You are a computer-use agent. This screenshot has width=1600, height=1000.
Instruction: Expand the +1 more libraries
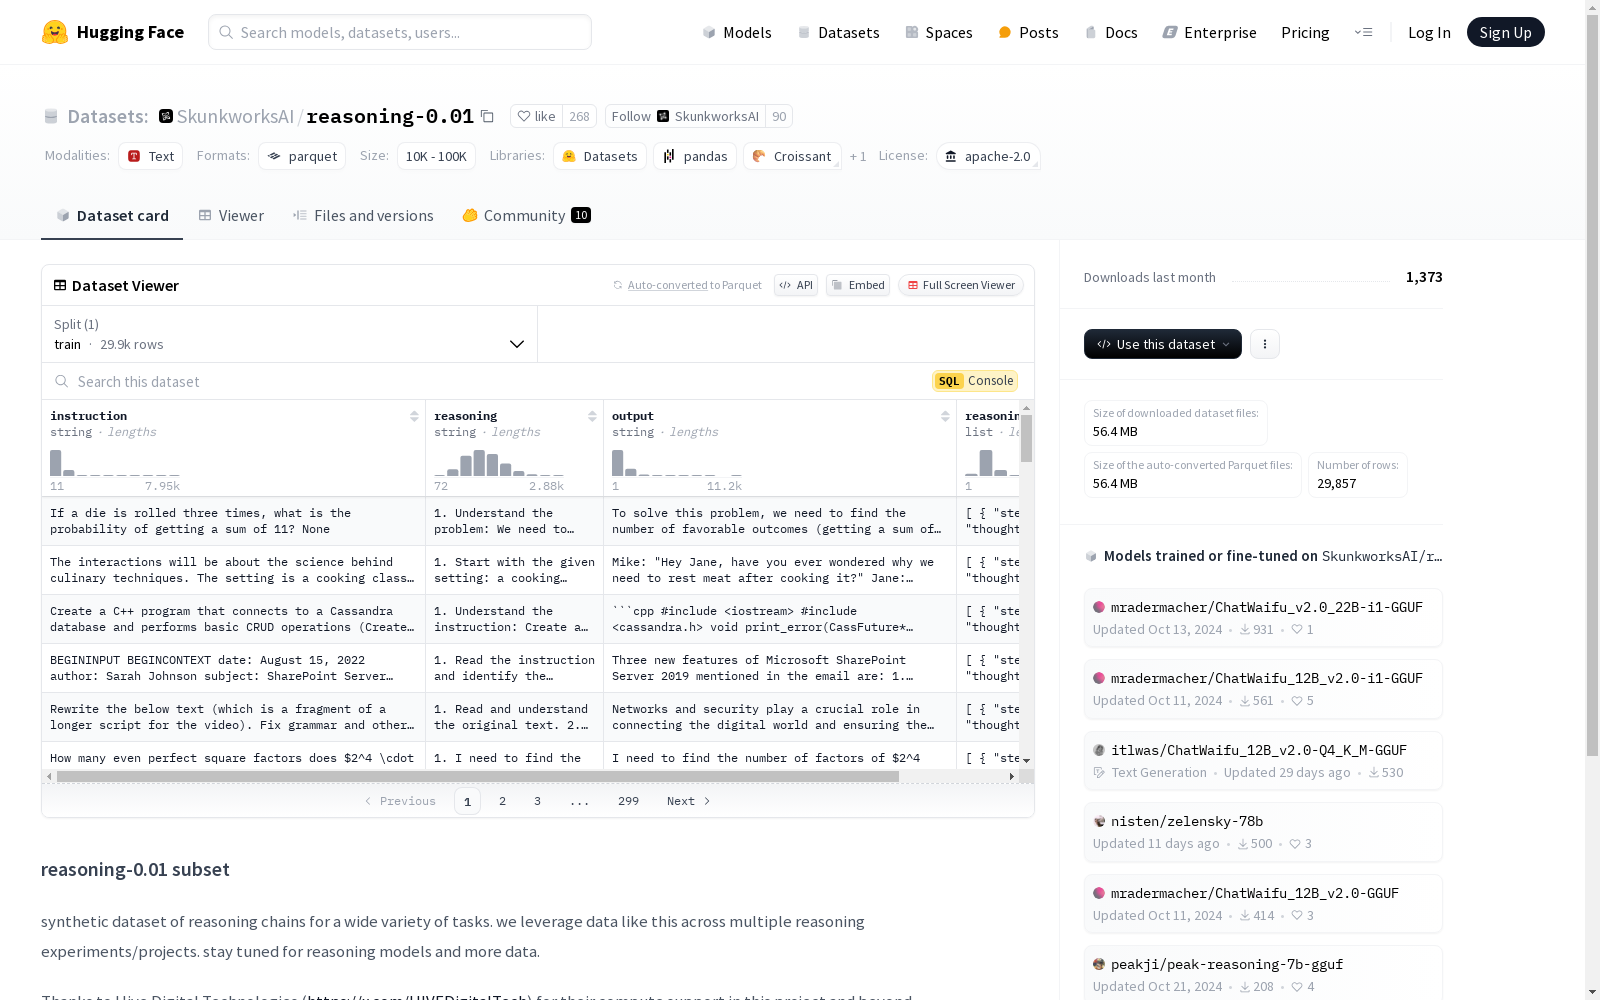tap(858, 156)
